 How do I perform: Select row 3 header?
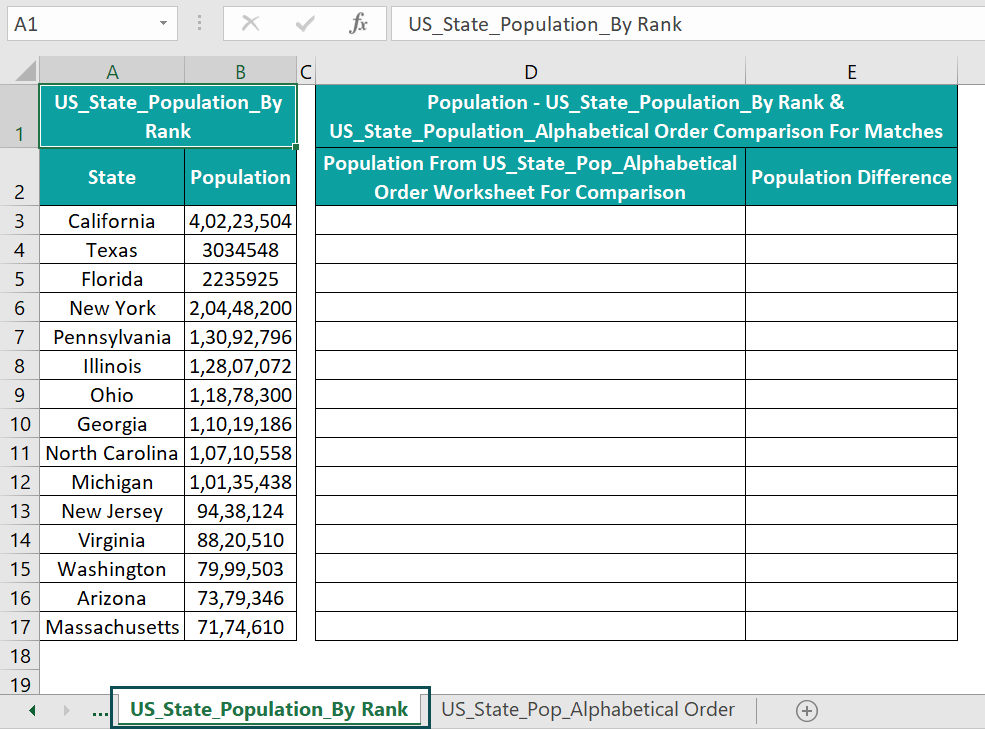19,220
